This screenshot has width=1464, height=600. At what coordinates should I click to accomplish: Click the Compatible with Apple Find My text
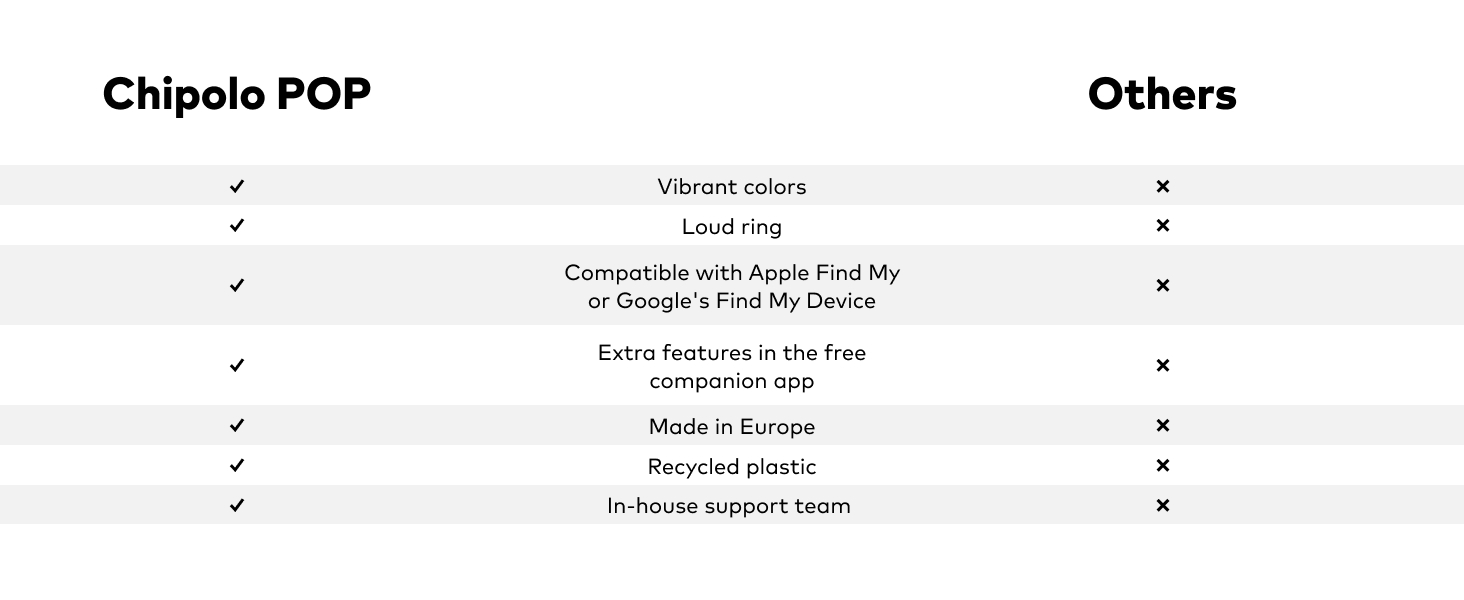pos(732,273)
